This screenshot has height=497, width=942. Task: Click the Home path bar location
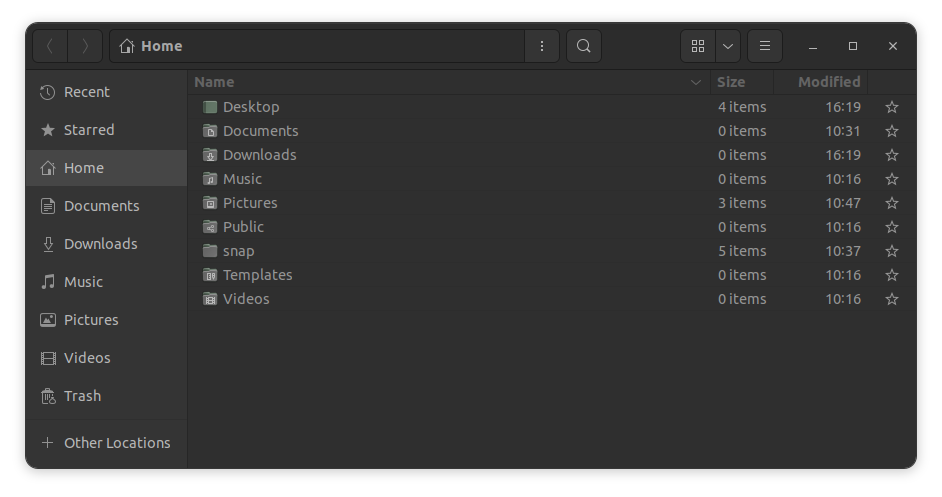pos(317,46)
